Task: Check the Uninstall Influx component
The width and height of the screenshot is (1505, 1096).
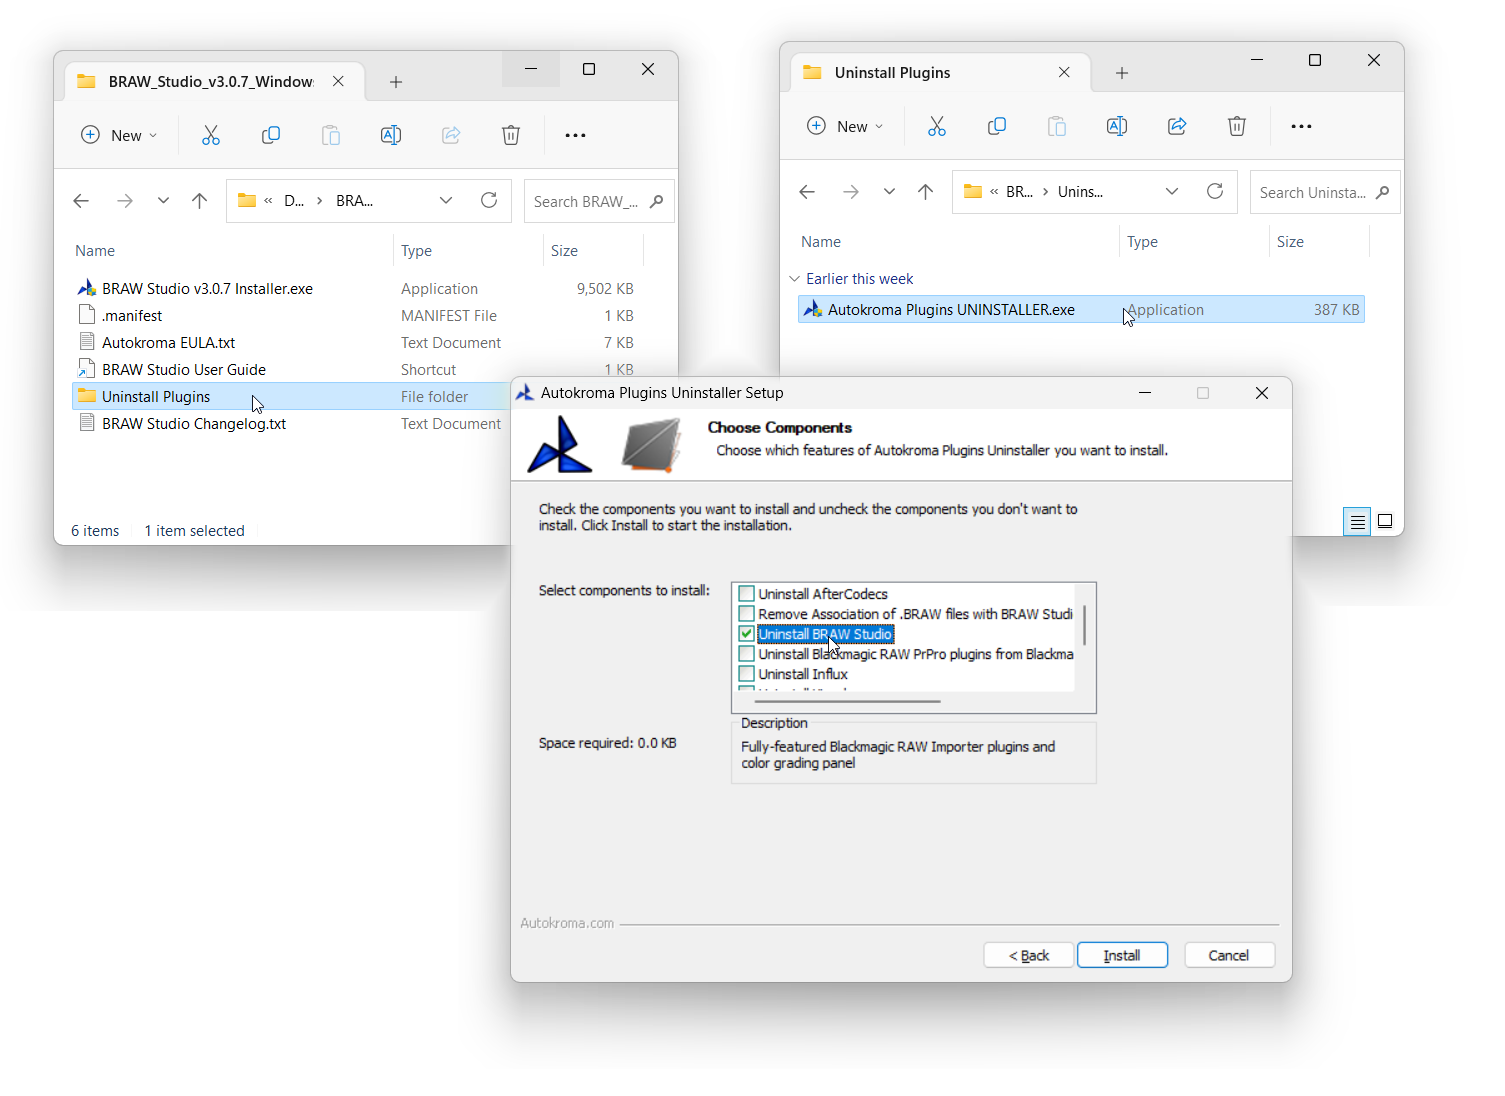Action: pos(746,674)
